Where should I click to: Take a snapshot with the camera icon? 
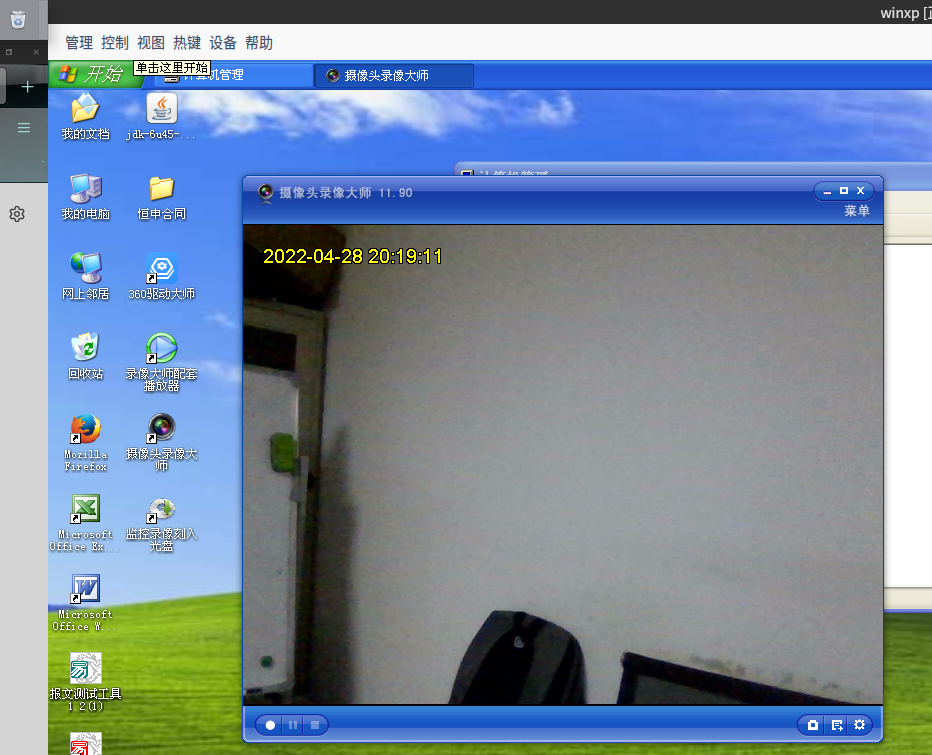click(x=813, y=725)
